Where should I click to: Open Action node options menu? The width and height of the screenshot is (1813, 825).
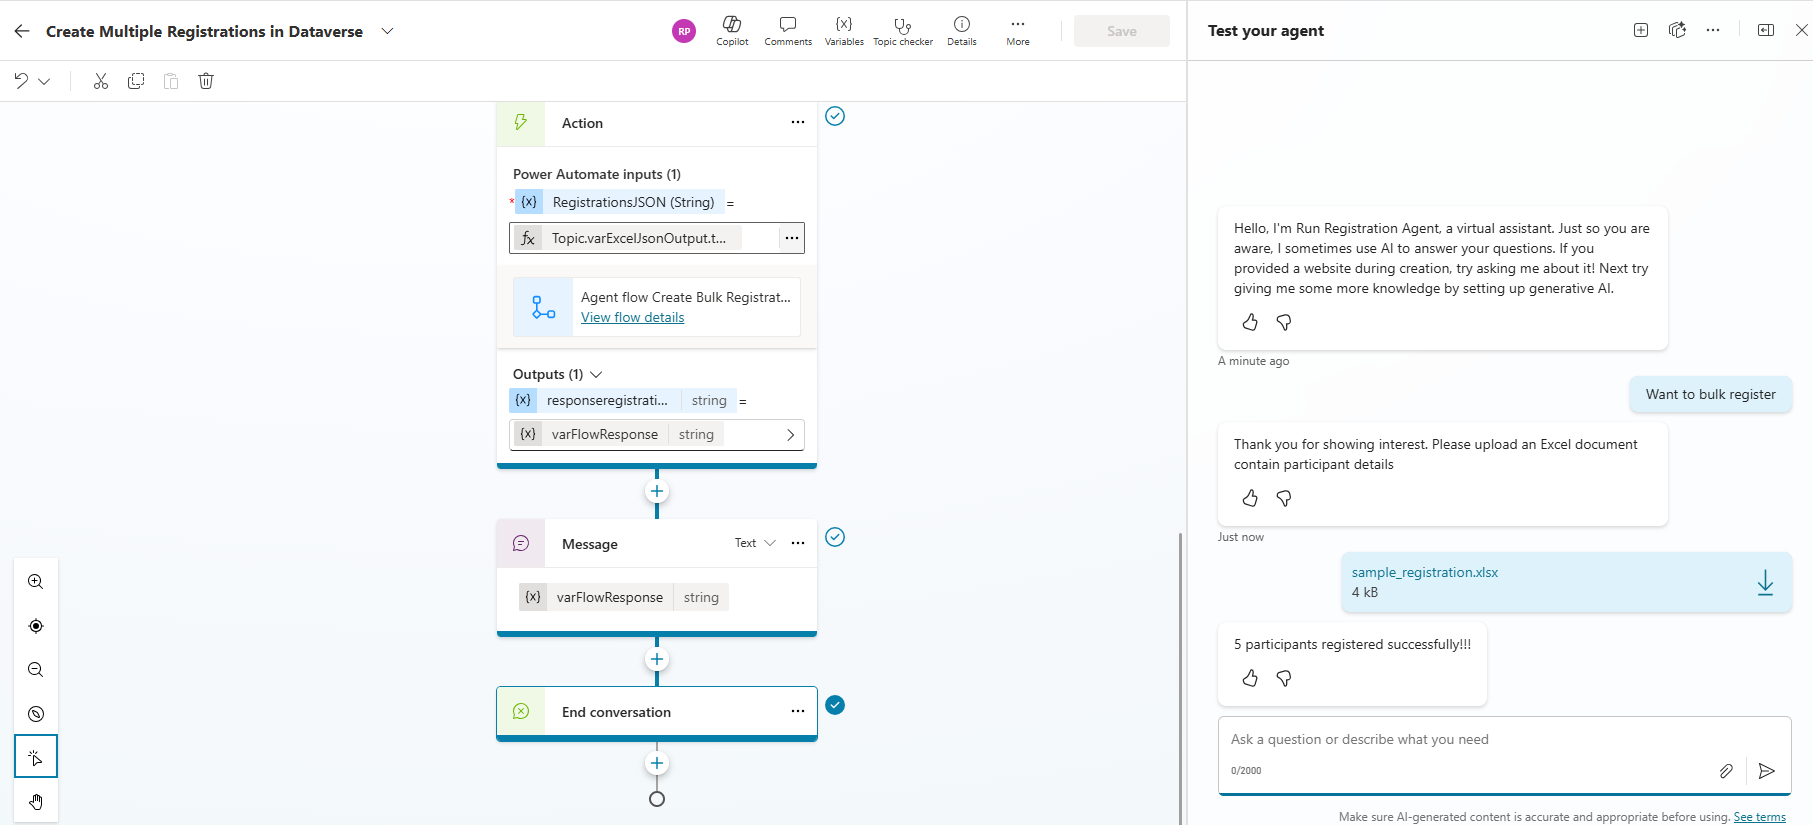[x=798, y=122]
